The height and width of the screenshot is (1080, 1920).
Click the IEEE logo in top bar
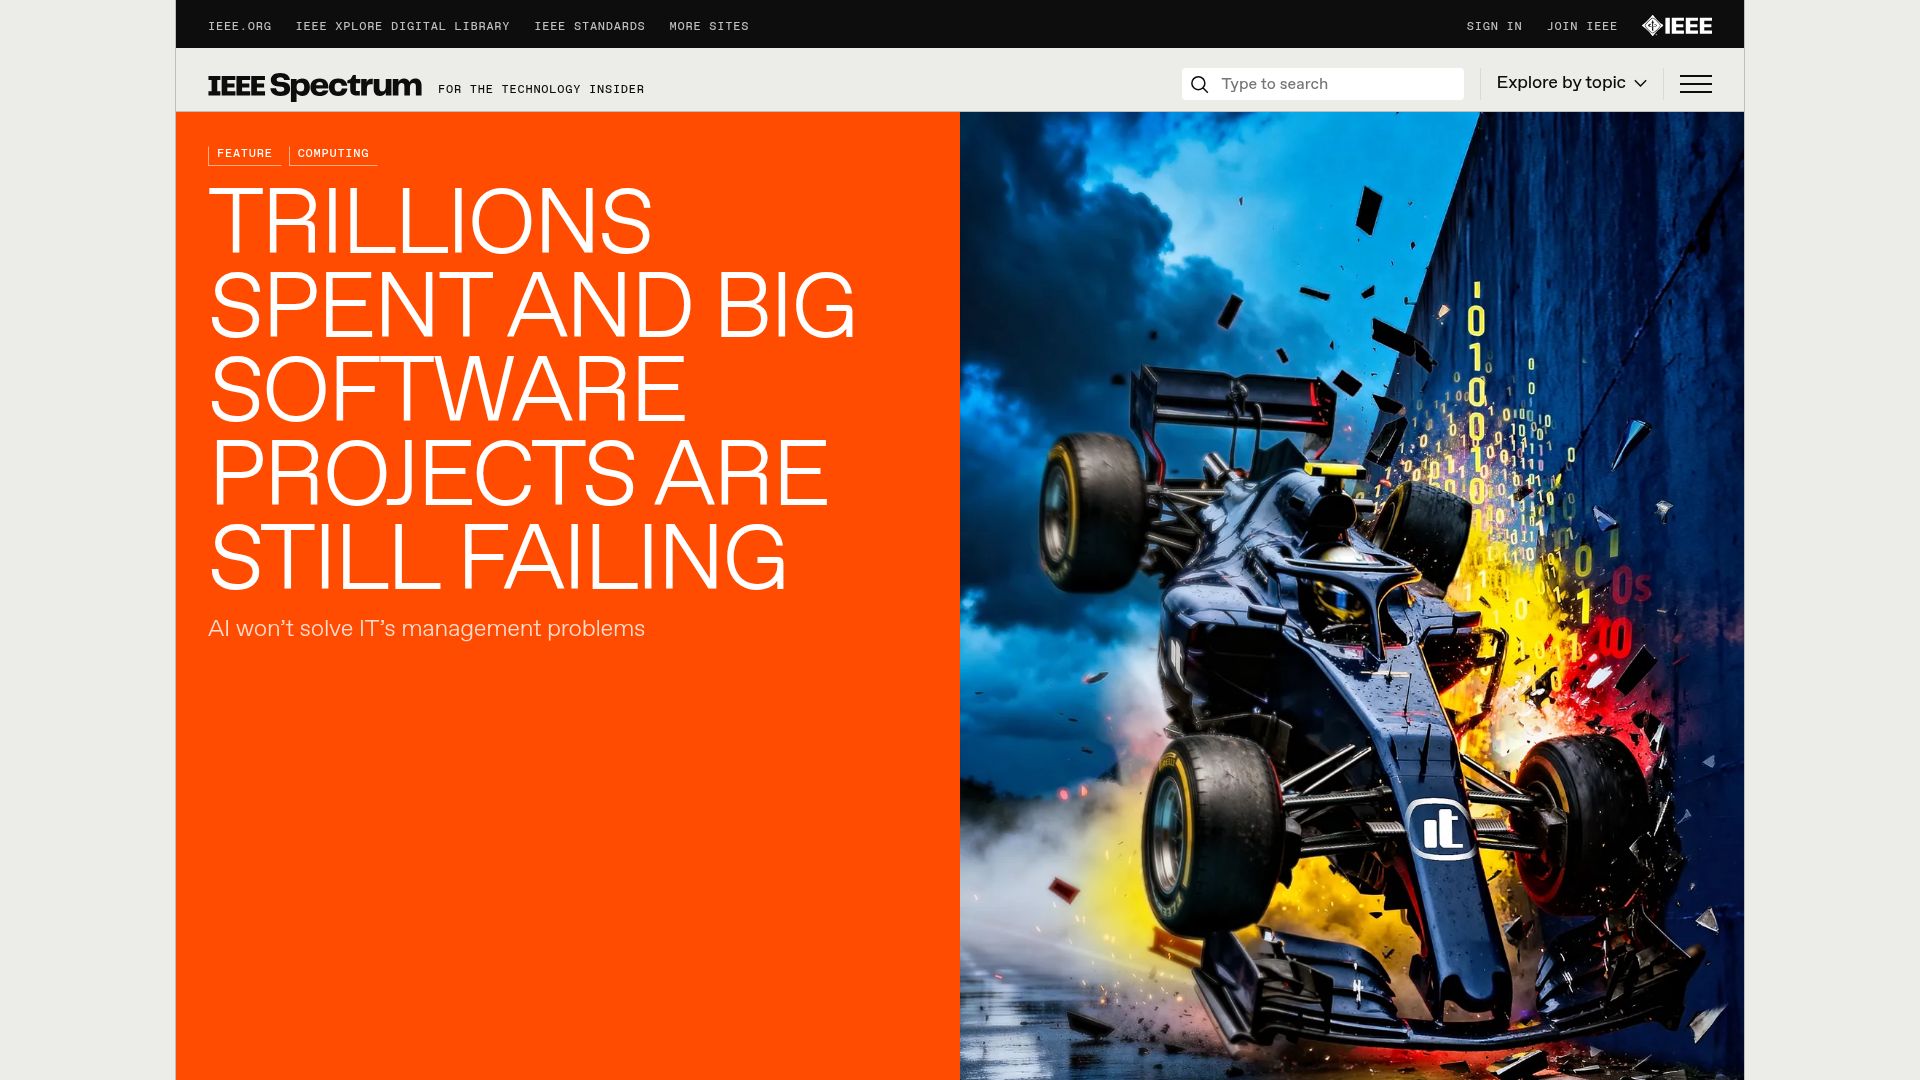1677,26
